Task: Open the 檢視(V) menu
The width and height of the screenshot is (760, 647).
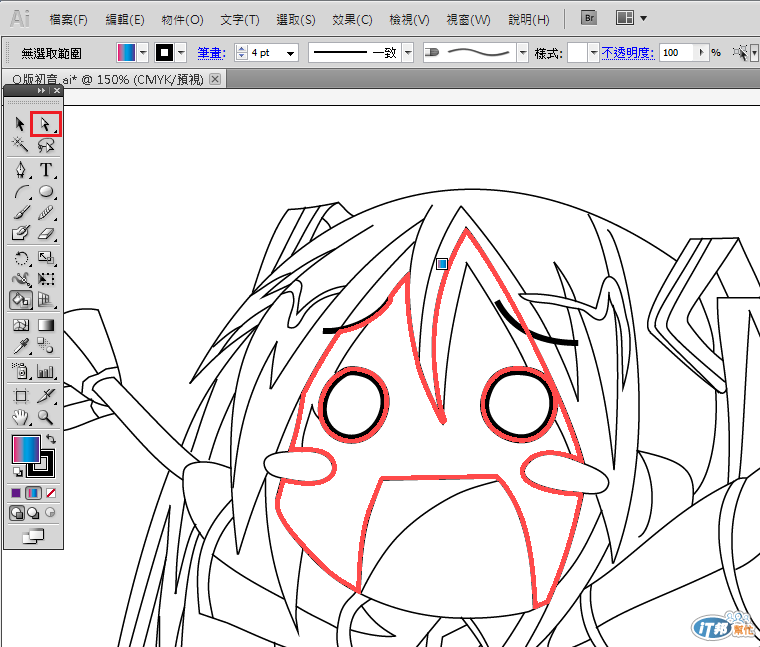Action: tap(410, 20)
